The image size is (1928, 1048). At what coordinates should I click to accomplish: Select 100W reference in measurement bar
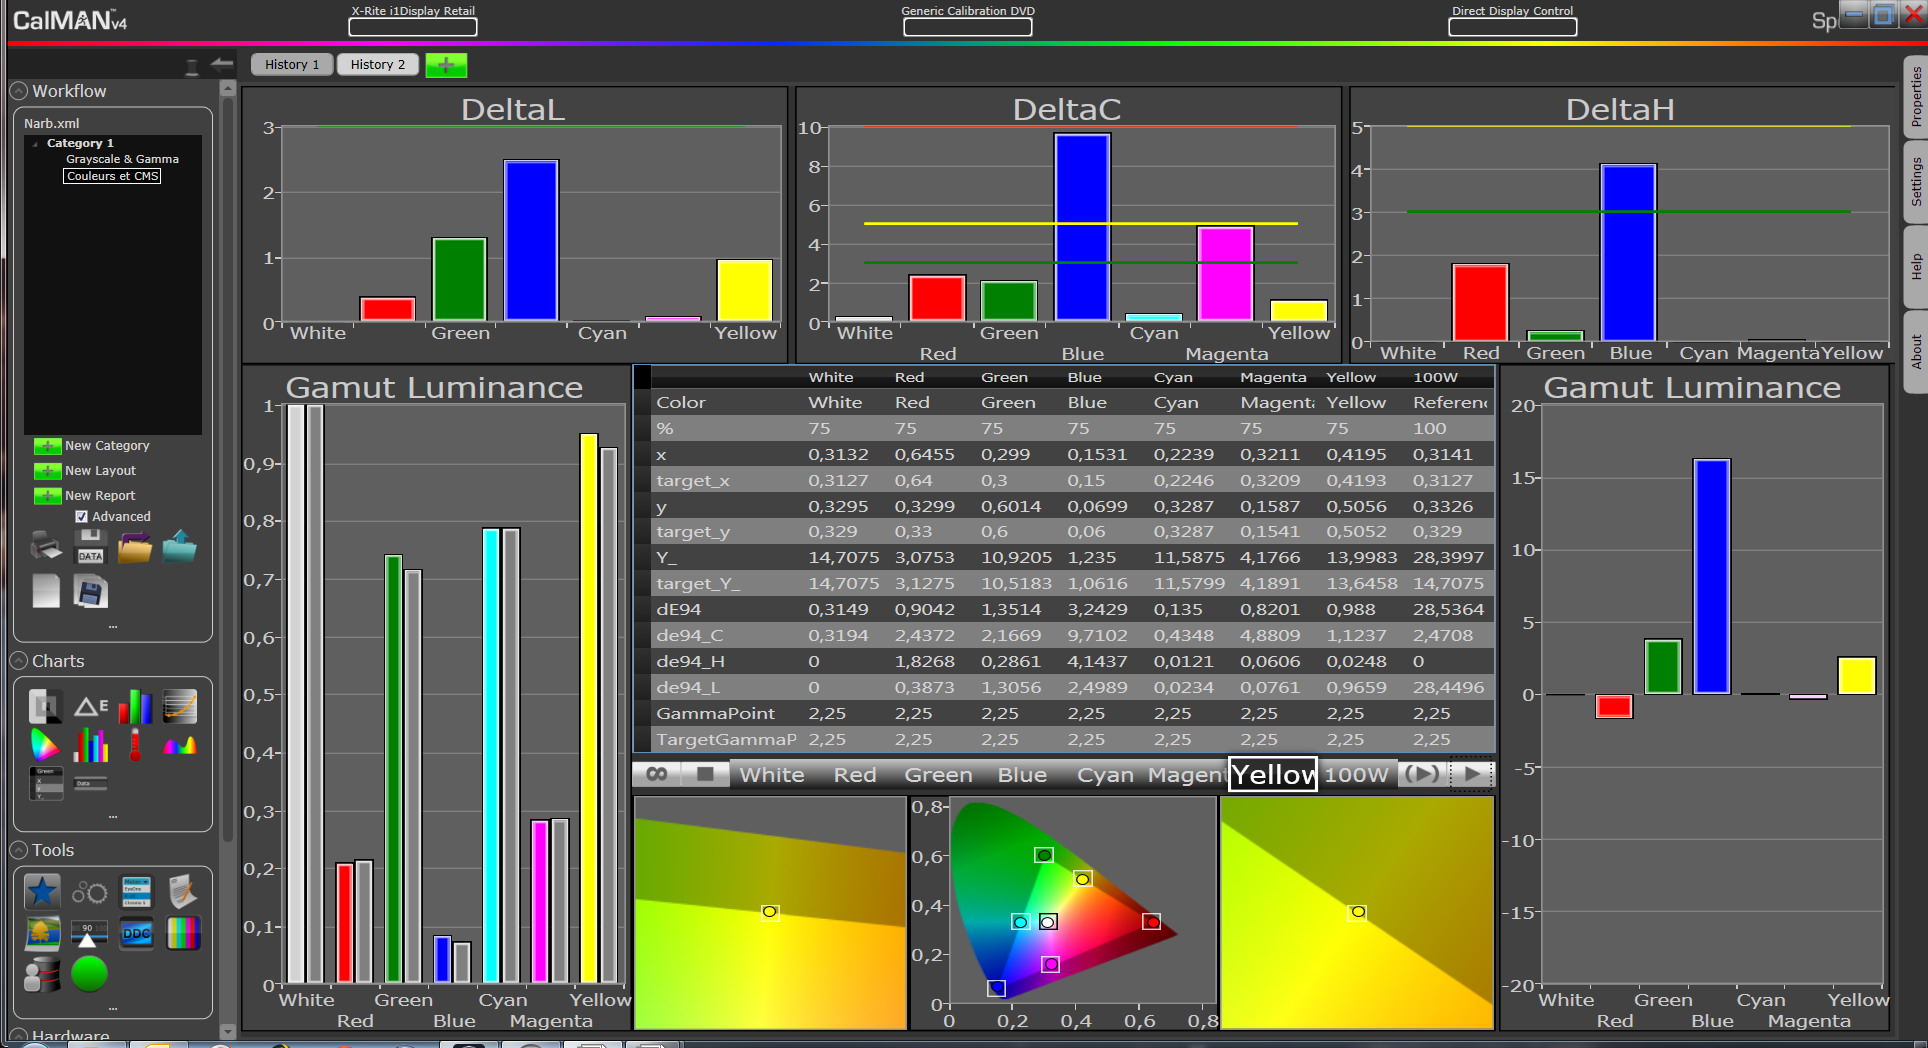click(1356, 775)
